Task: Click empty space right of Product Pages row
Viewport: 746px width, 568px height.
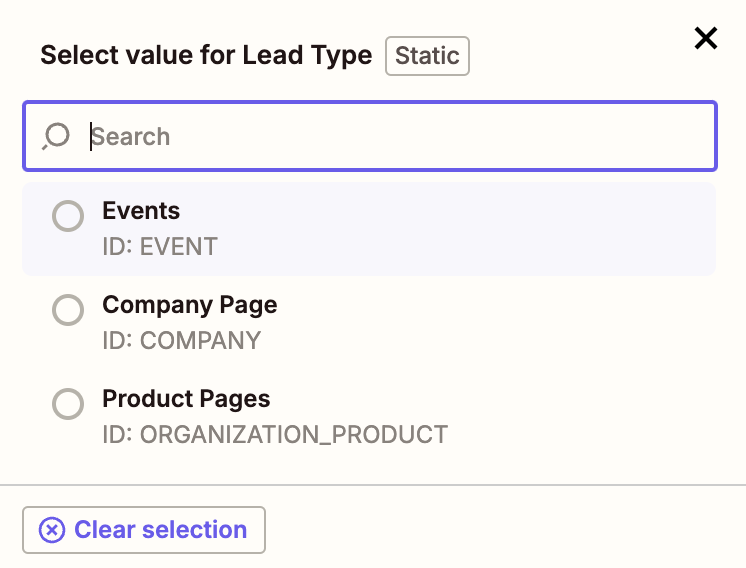Action: tap(600, 416)
